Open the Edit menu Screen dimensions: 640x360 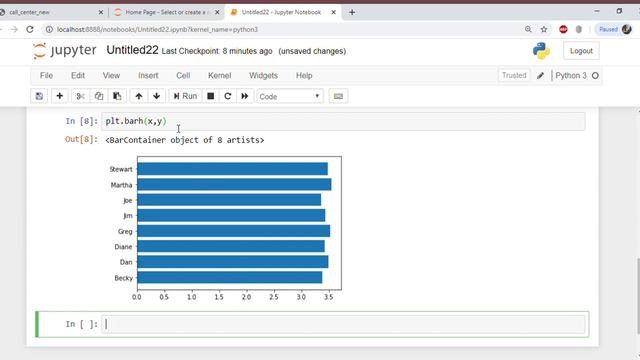click(x=78, y=76)
